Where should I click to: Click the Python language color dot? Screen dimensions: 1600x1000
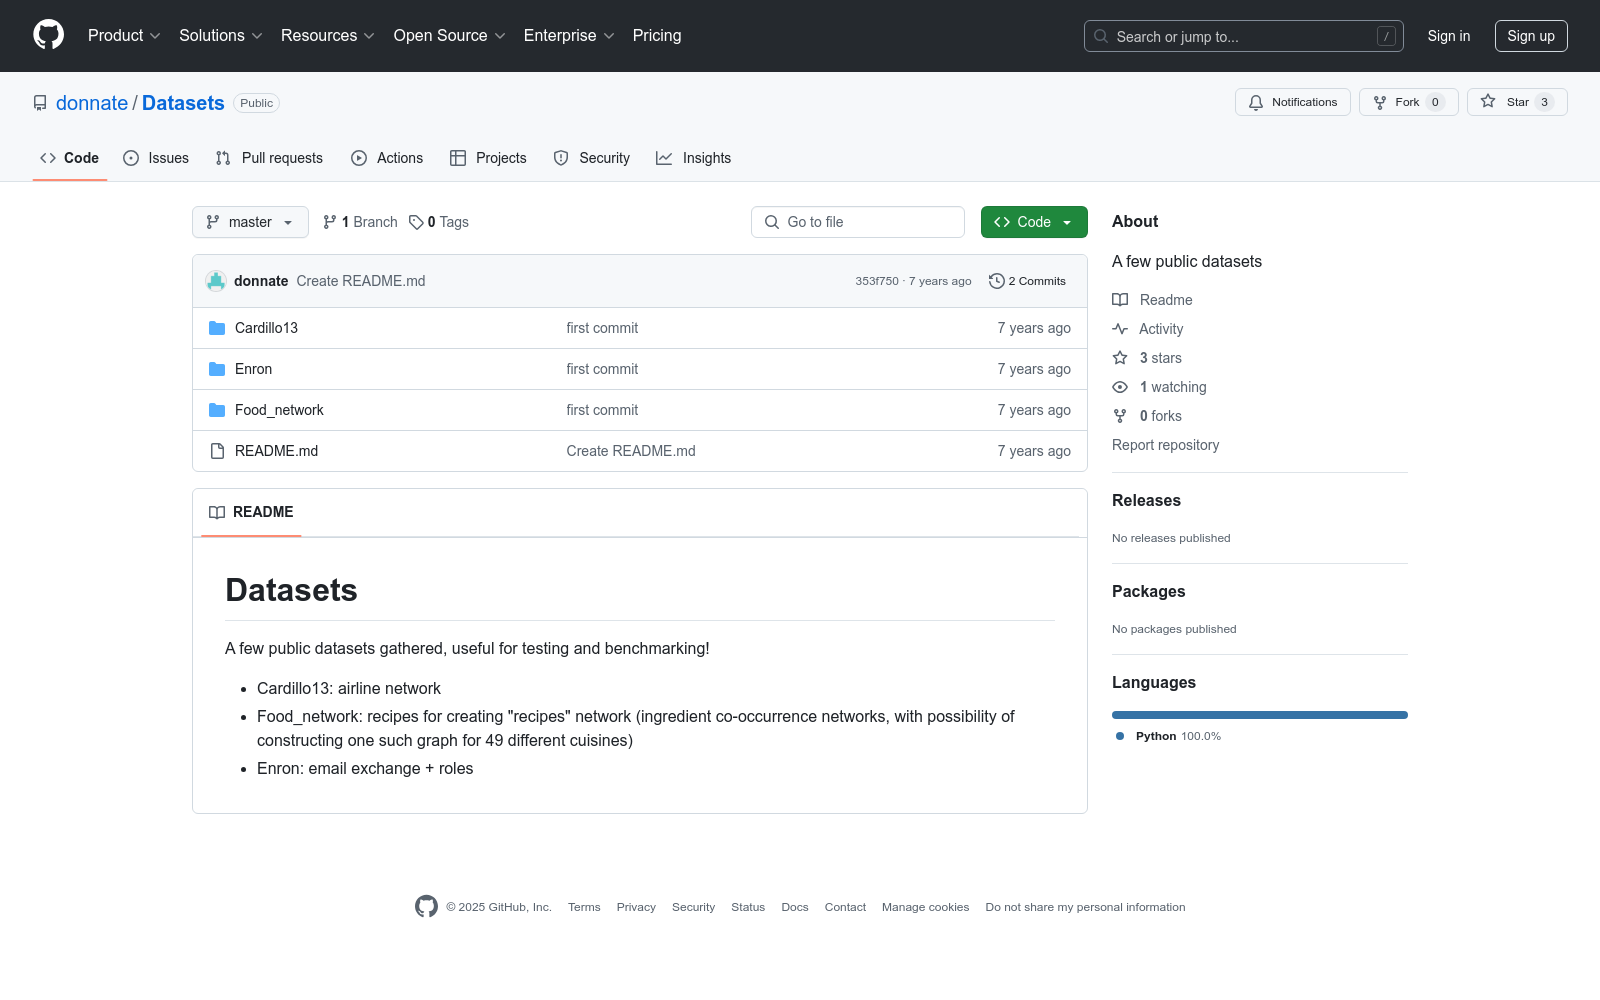[1120, 736]
